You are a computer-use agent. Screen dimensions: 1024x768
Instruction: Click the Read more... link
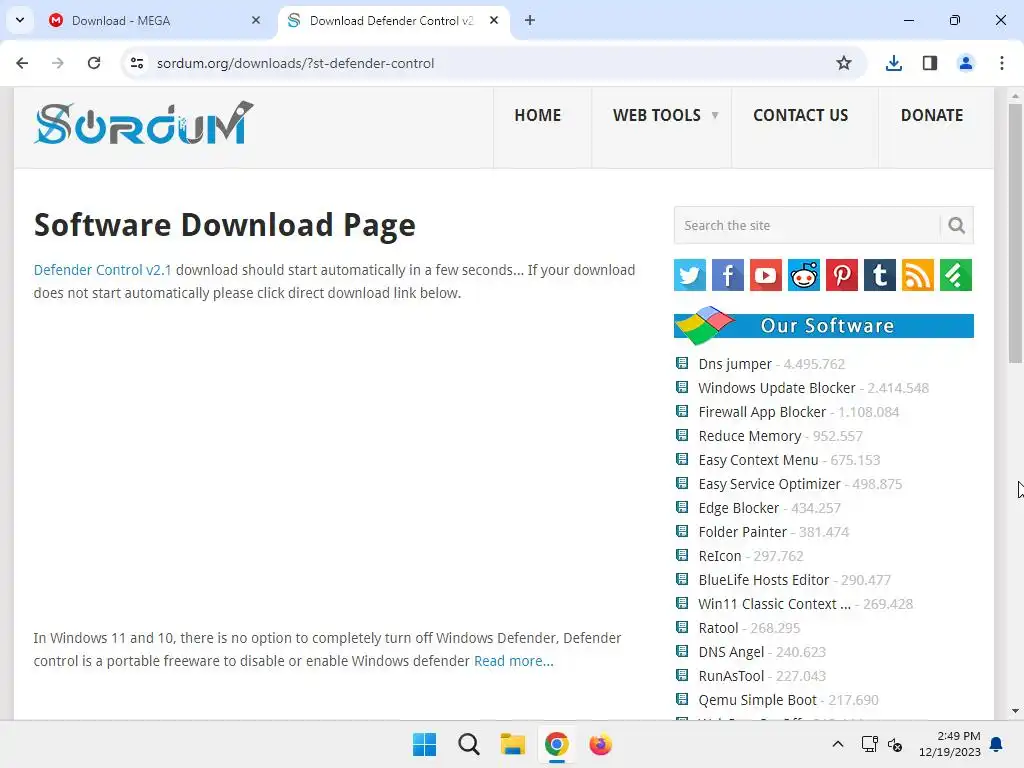click(513, 662)
